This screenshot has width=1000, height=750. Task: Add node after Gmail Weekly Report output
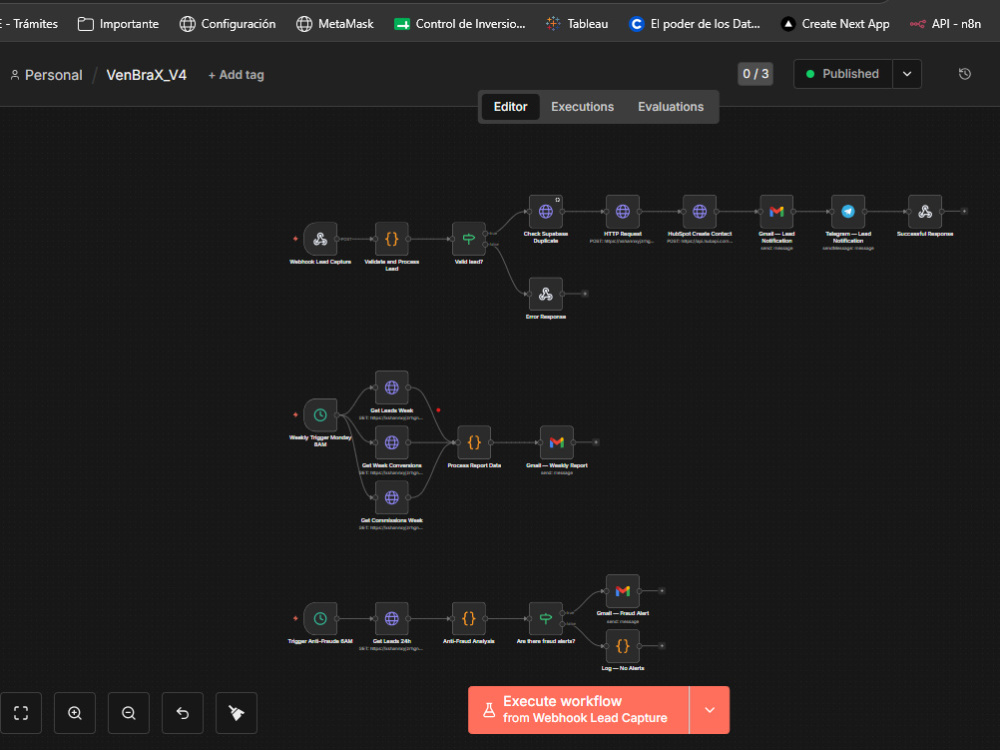point(596,442)
